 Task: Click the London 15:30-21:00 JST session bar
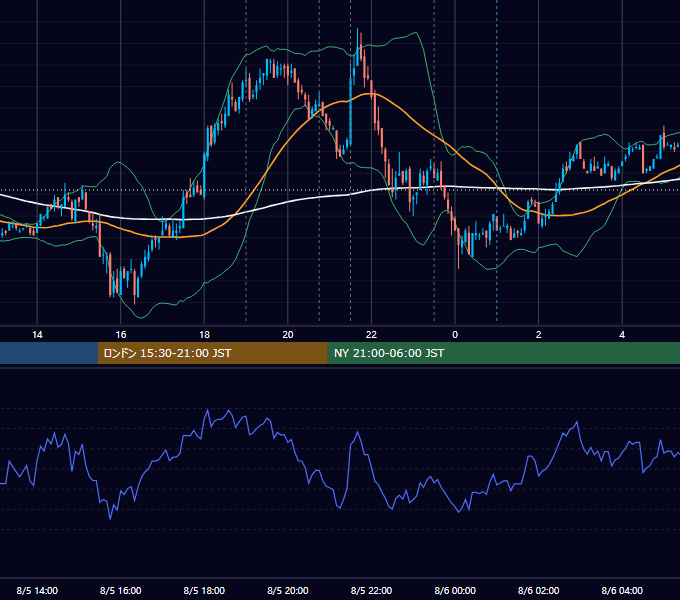click(212, 353)
